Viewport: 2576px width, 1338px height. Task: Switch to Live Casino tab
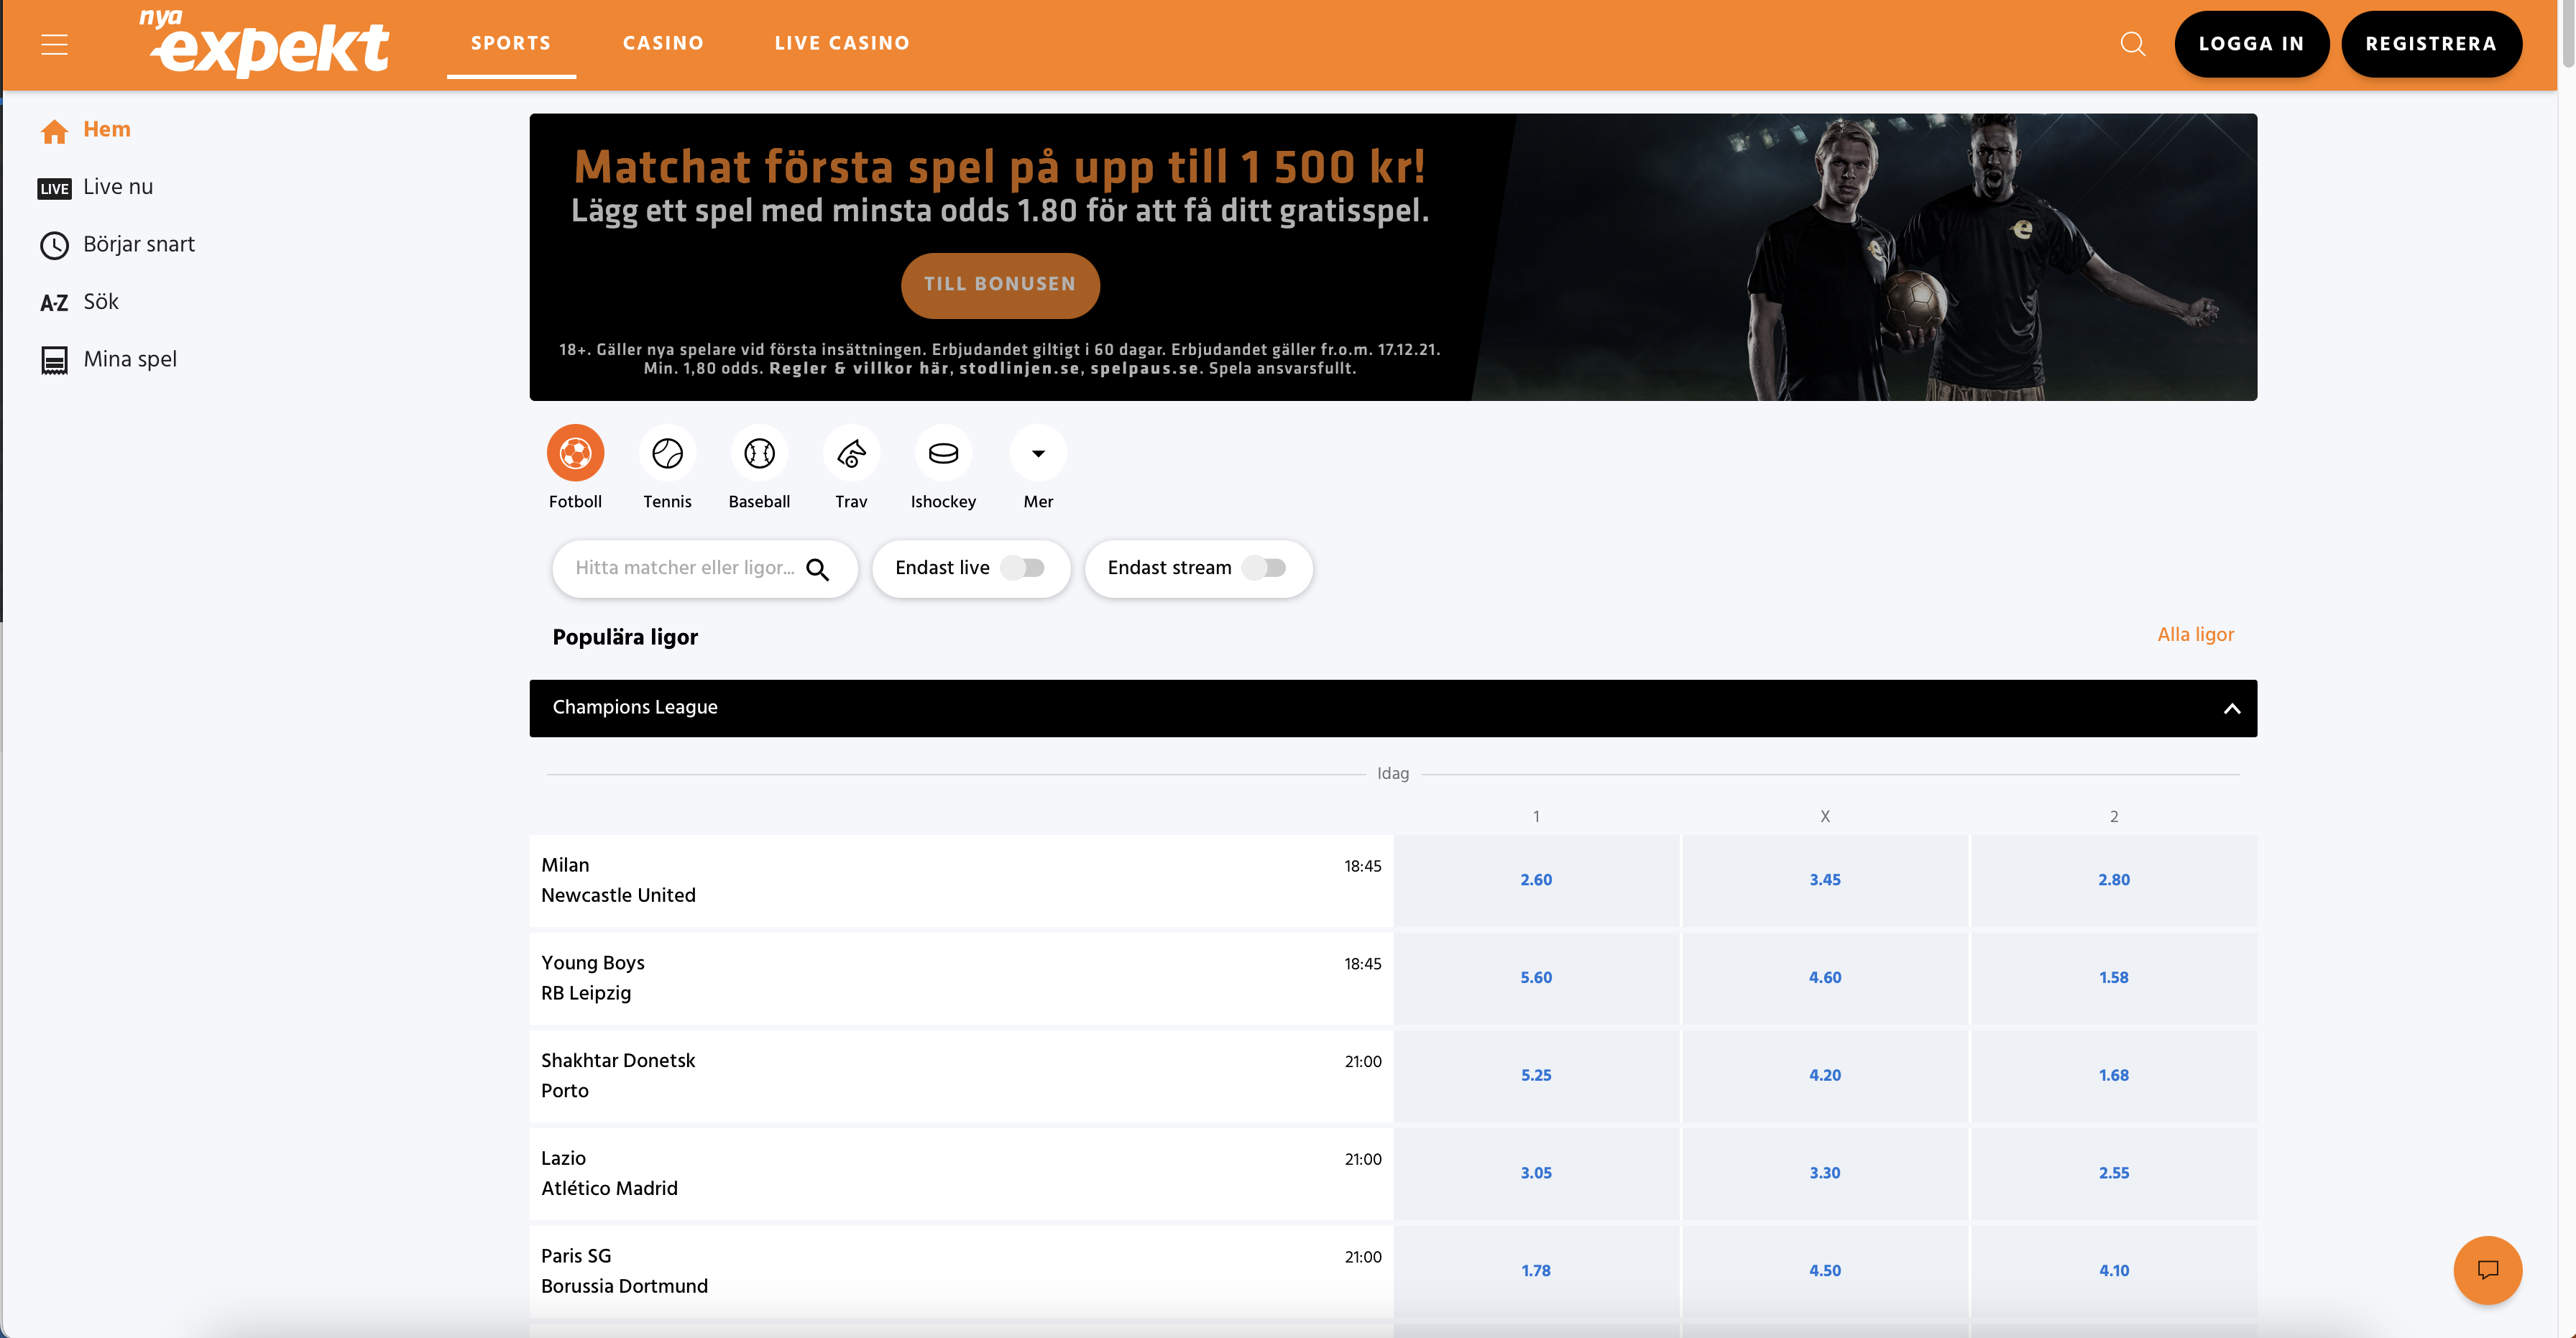click(x=841, y=43)
